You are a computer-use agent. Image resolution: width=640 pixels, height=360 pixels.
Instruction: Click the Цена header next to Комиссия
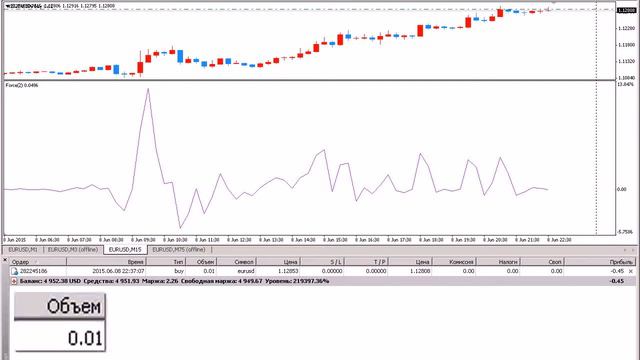(x=410, y=262)
